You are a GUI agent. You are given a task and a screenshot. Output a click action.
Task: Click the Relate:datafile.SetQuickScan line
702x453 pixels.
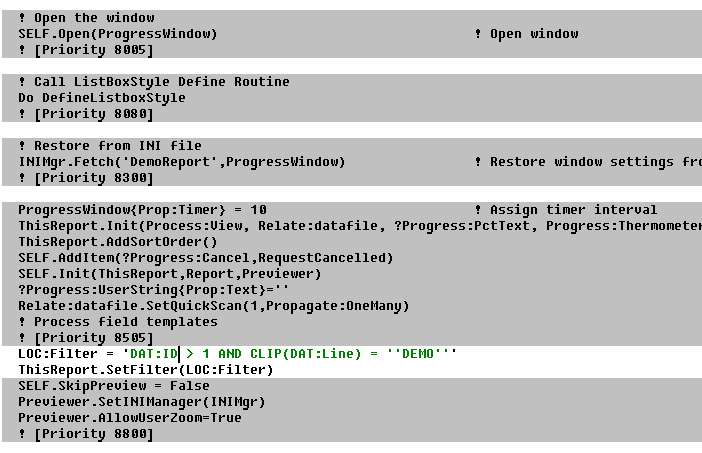point(214,306)
